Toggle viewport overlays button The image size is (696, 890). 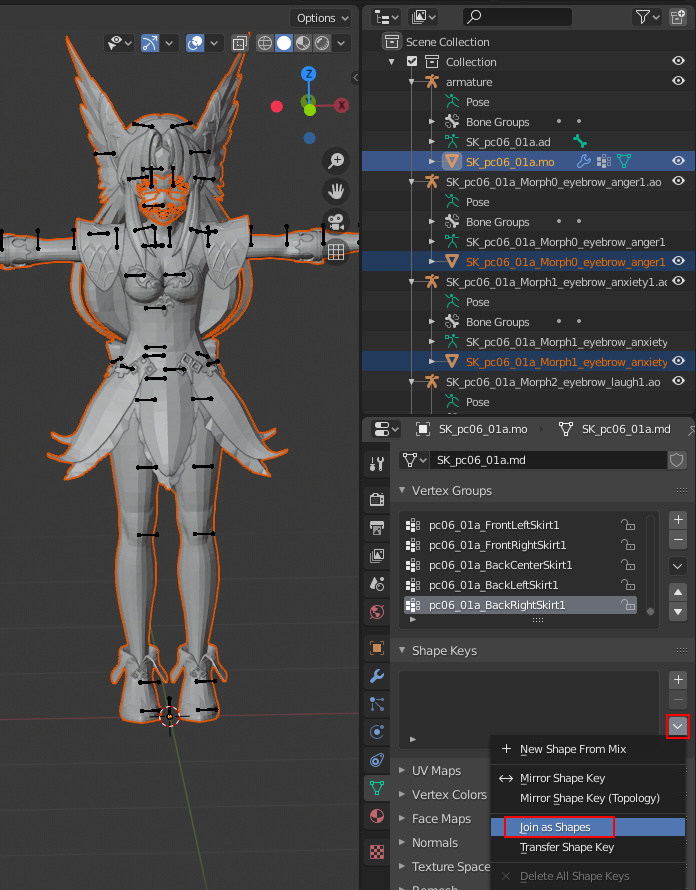pyautogui.click(x=195, y=43)
